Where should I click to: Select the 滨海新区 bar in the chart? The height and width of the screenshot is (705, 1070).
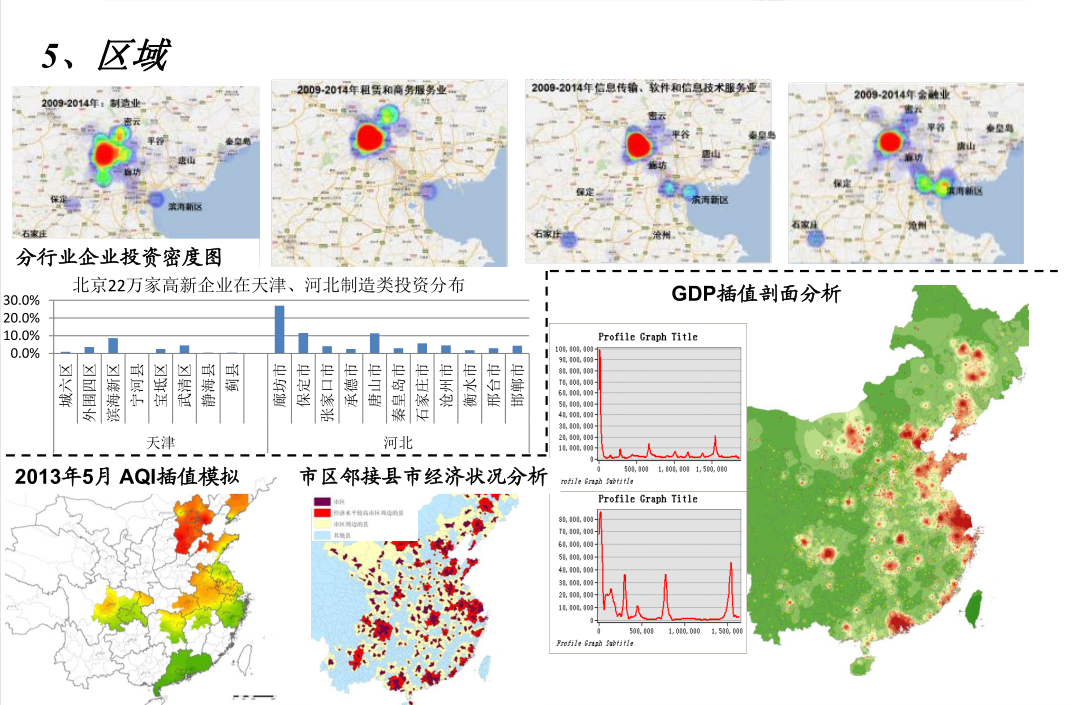pyautogui.click(x=113, y=345)
